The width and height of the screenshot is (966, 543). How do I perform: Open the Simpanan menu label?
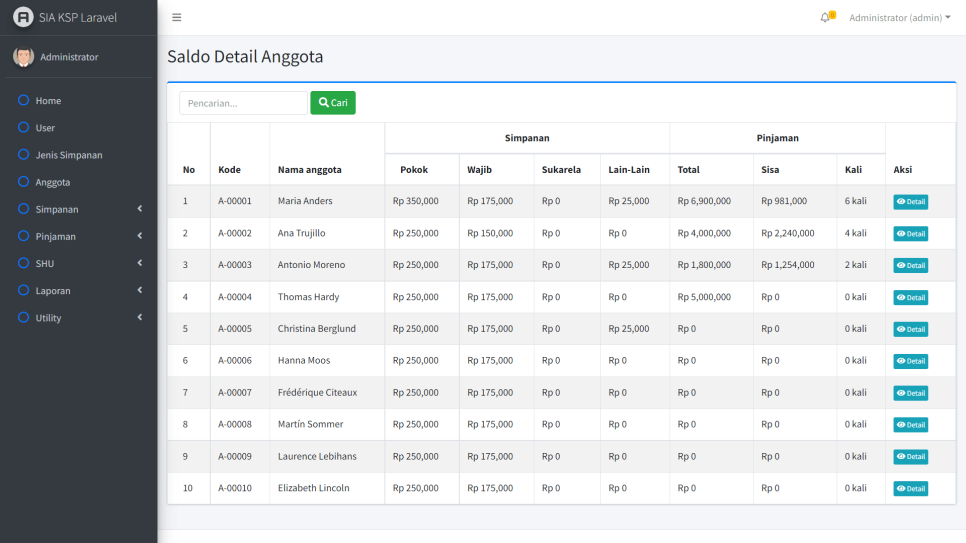pos(57,210)
